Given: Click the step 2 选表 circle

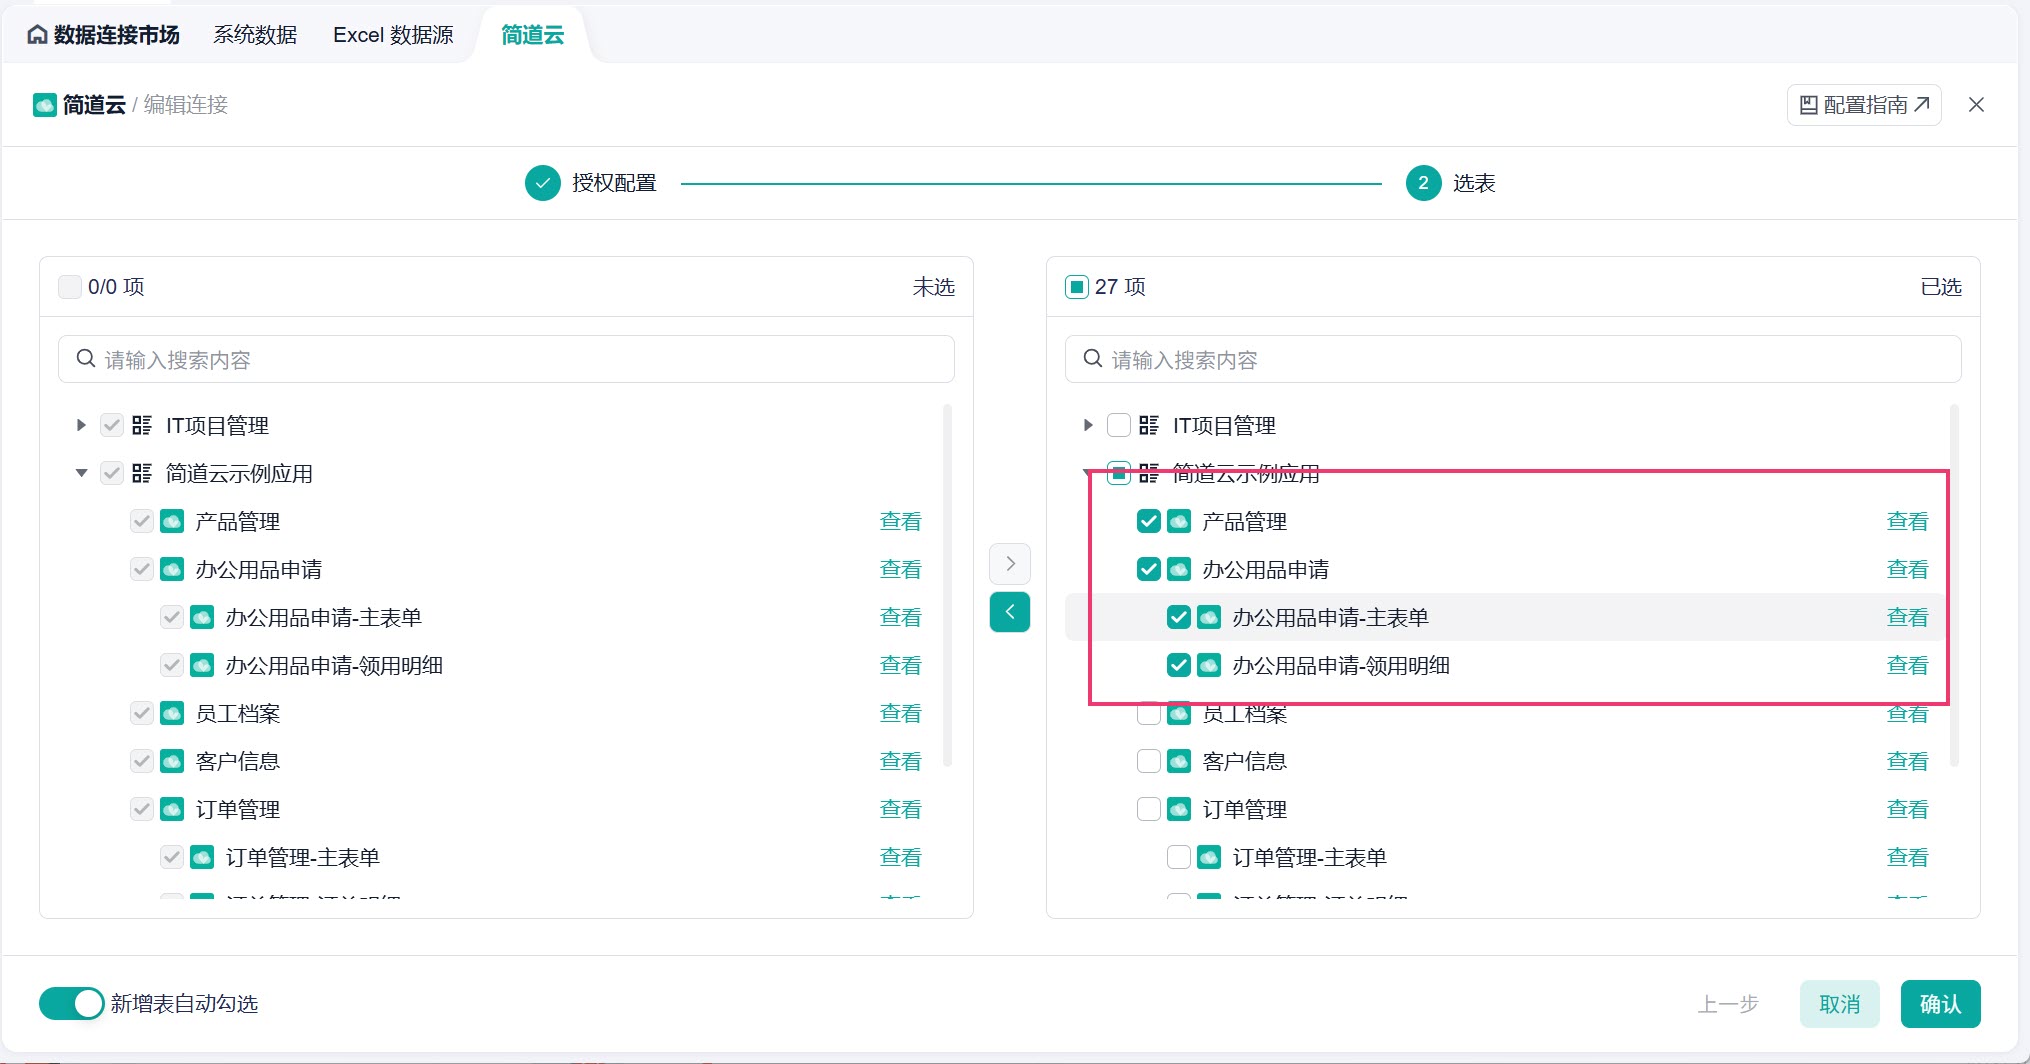Looking at the screenshot, I should pyautogui.click(x=1423, y=183).
